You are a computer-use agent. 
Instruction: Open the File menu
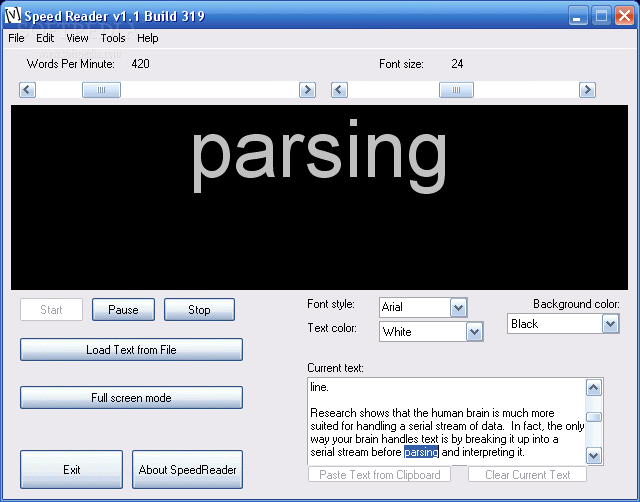click(16, 38)
